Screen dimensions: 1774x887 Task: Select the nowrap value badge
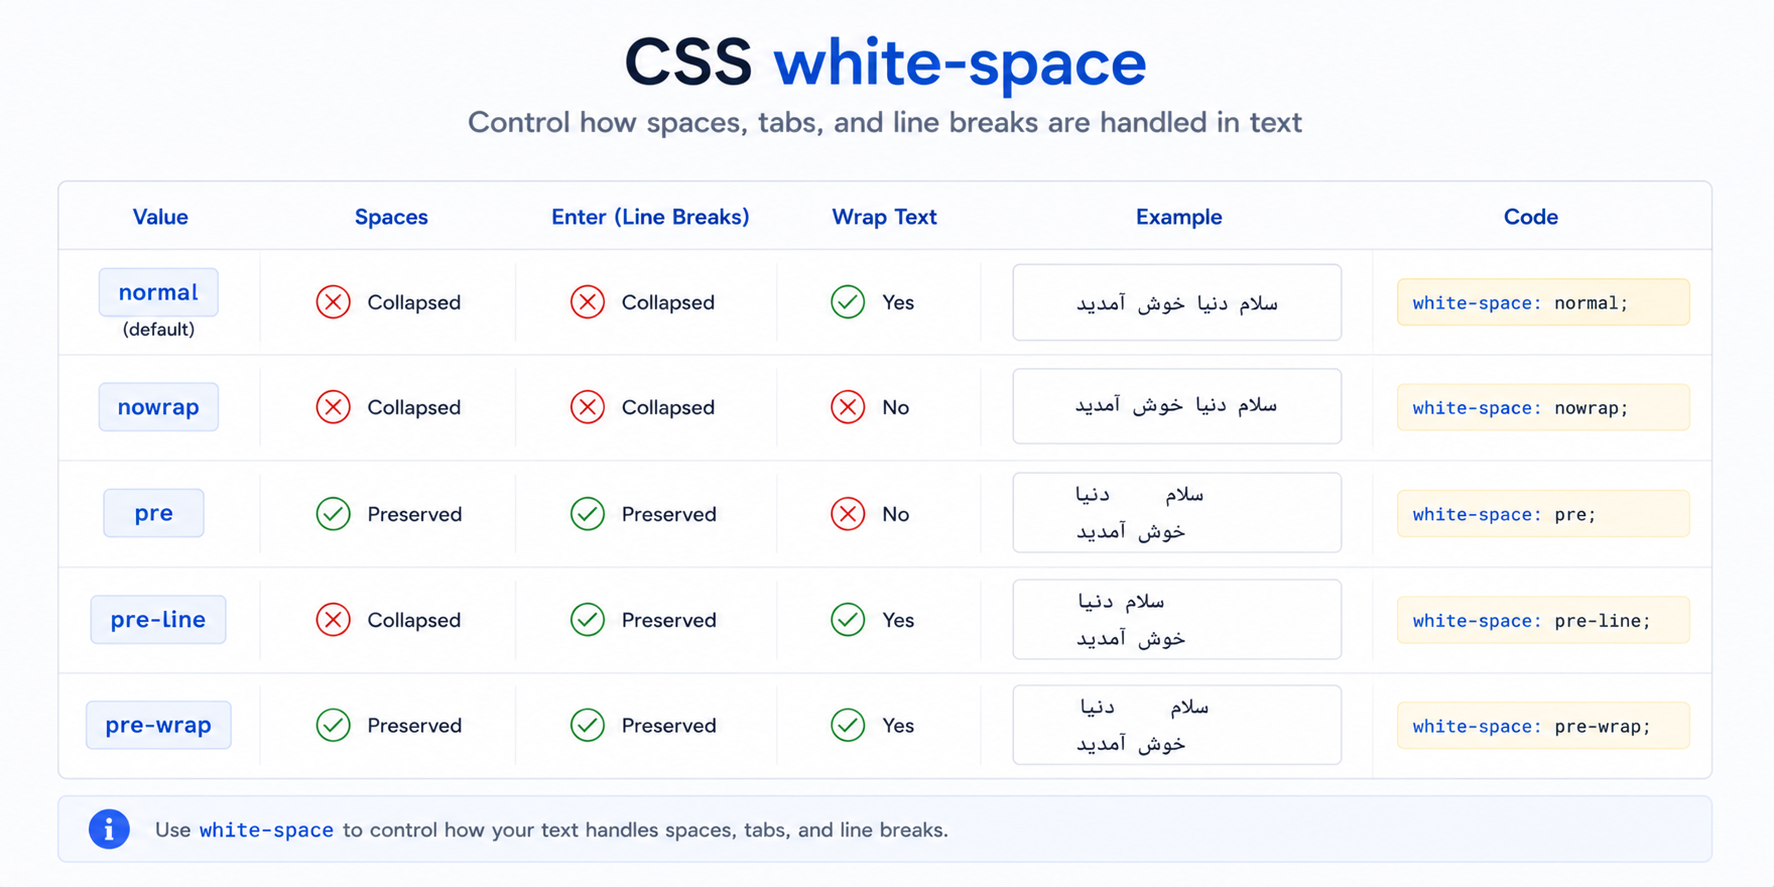pos(158,407)
